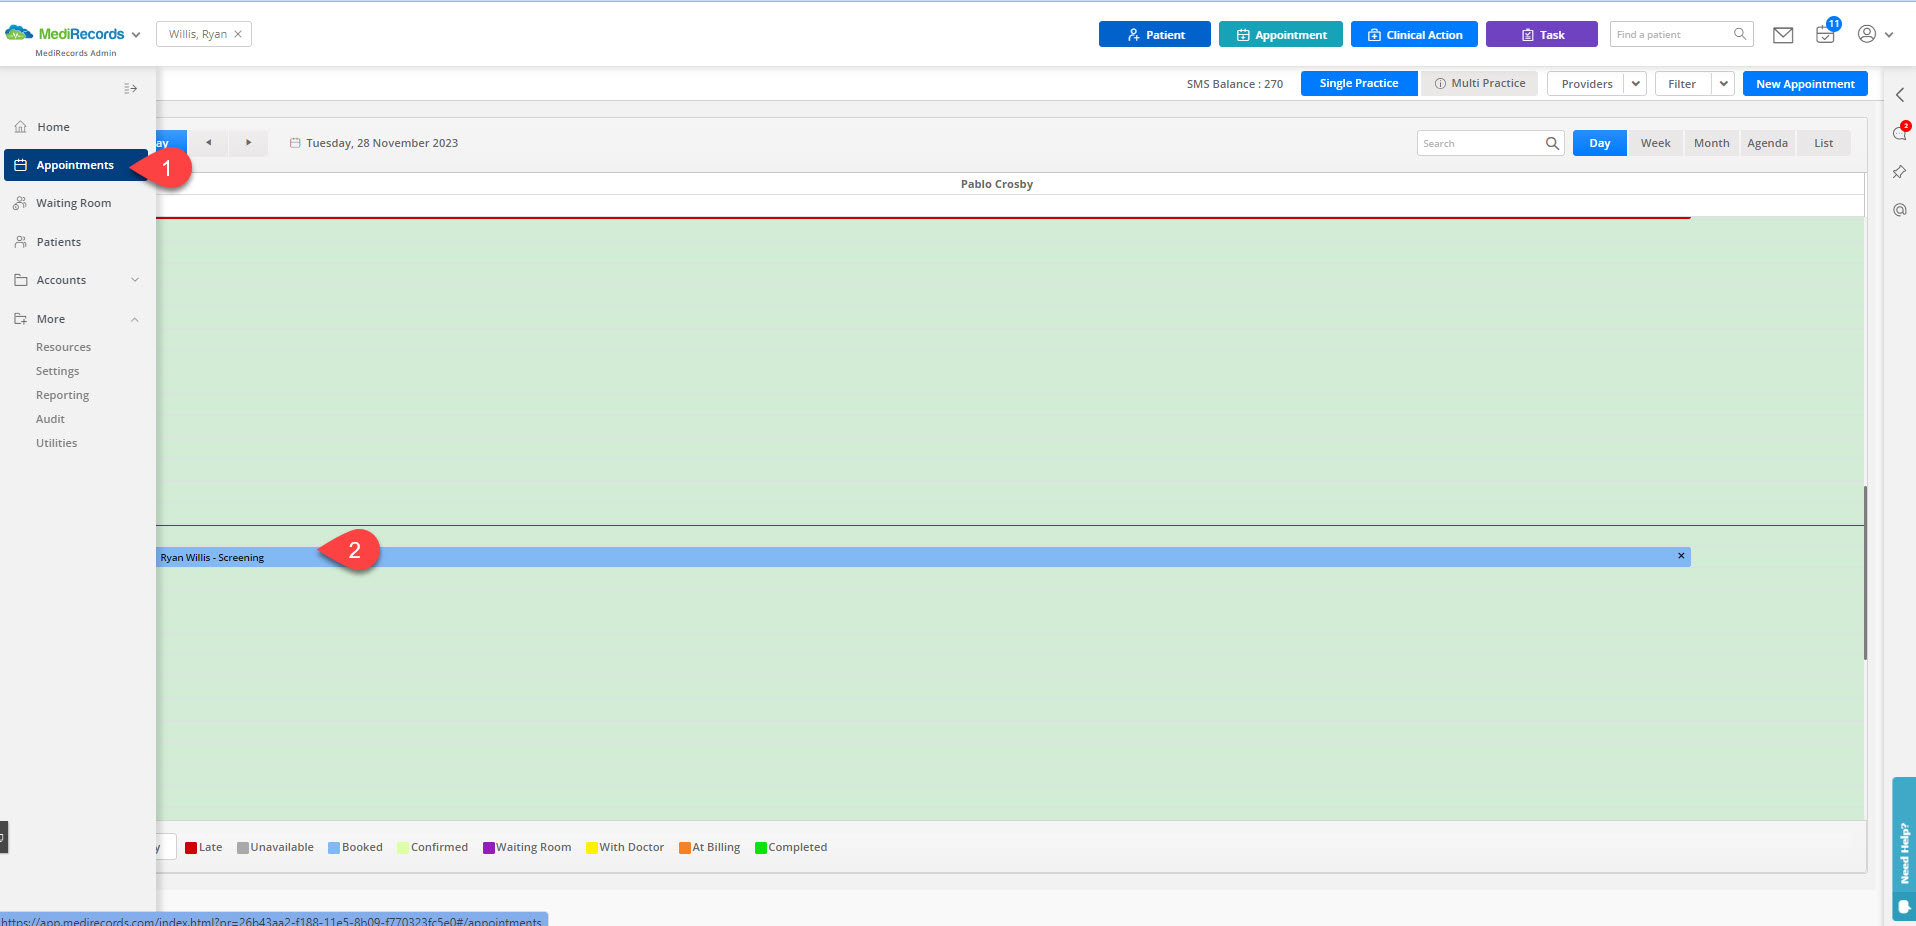
Task: Collapse the left sidebar with arrow icon
Action: (130, 89)
